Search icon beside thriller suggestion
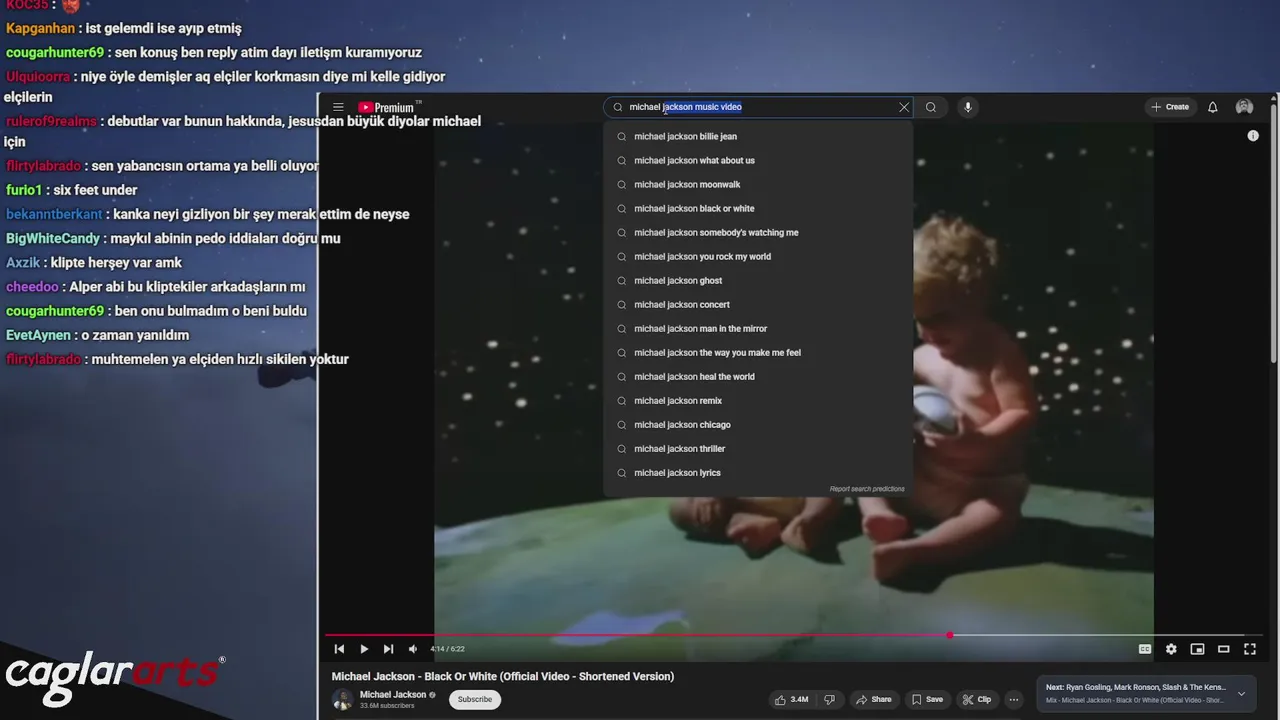 click(x=622, y=448)
